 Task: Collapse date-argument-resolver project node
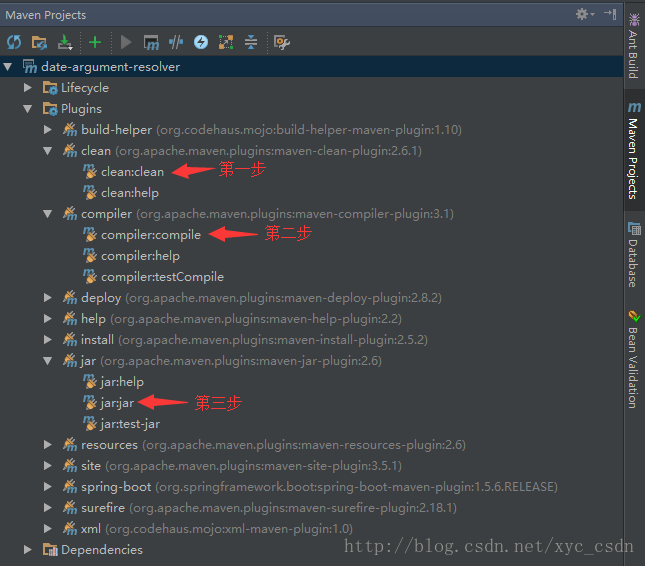tap(8, 67)
